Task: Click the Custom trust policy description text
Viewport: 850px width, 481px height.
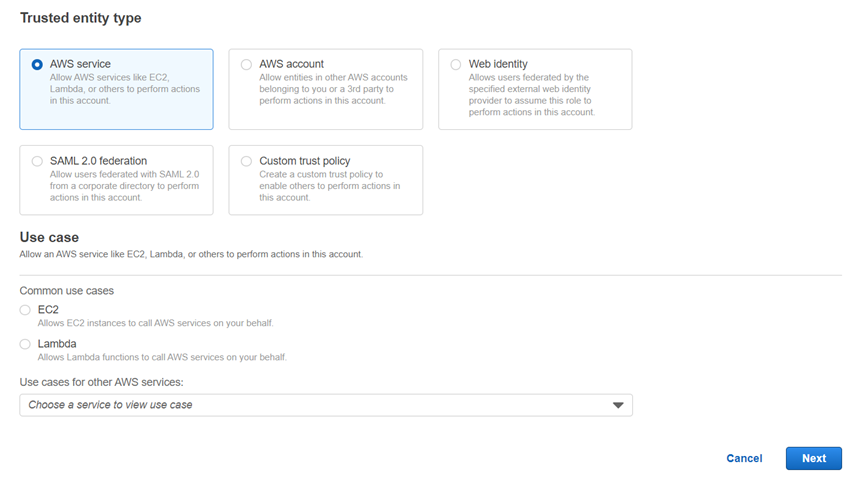Action: [329, 186]
